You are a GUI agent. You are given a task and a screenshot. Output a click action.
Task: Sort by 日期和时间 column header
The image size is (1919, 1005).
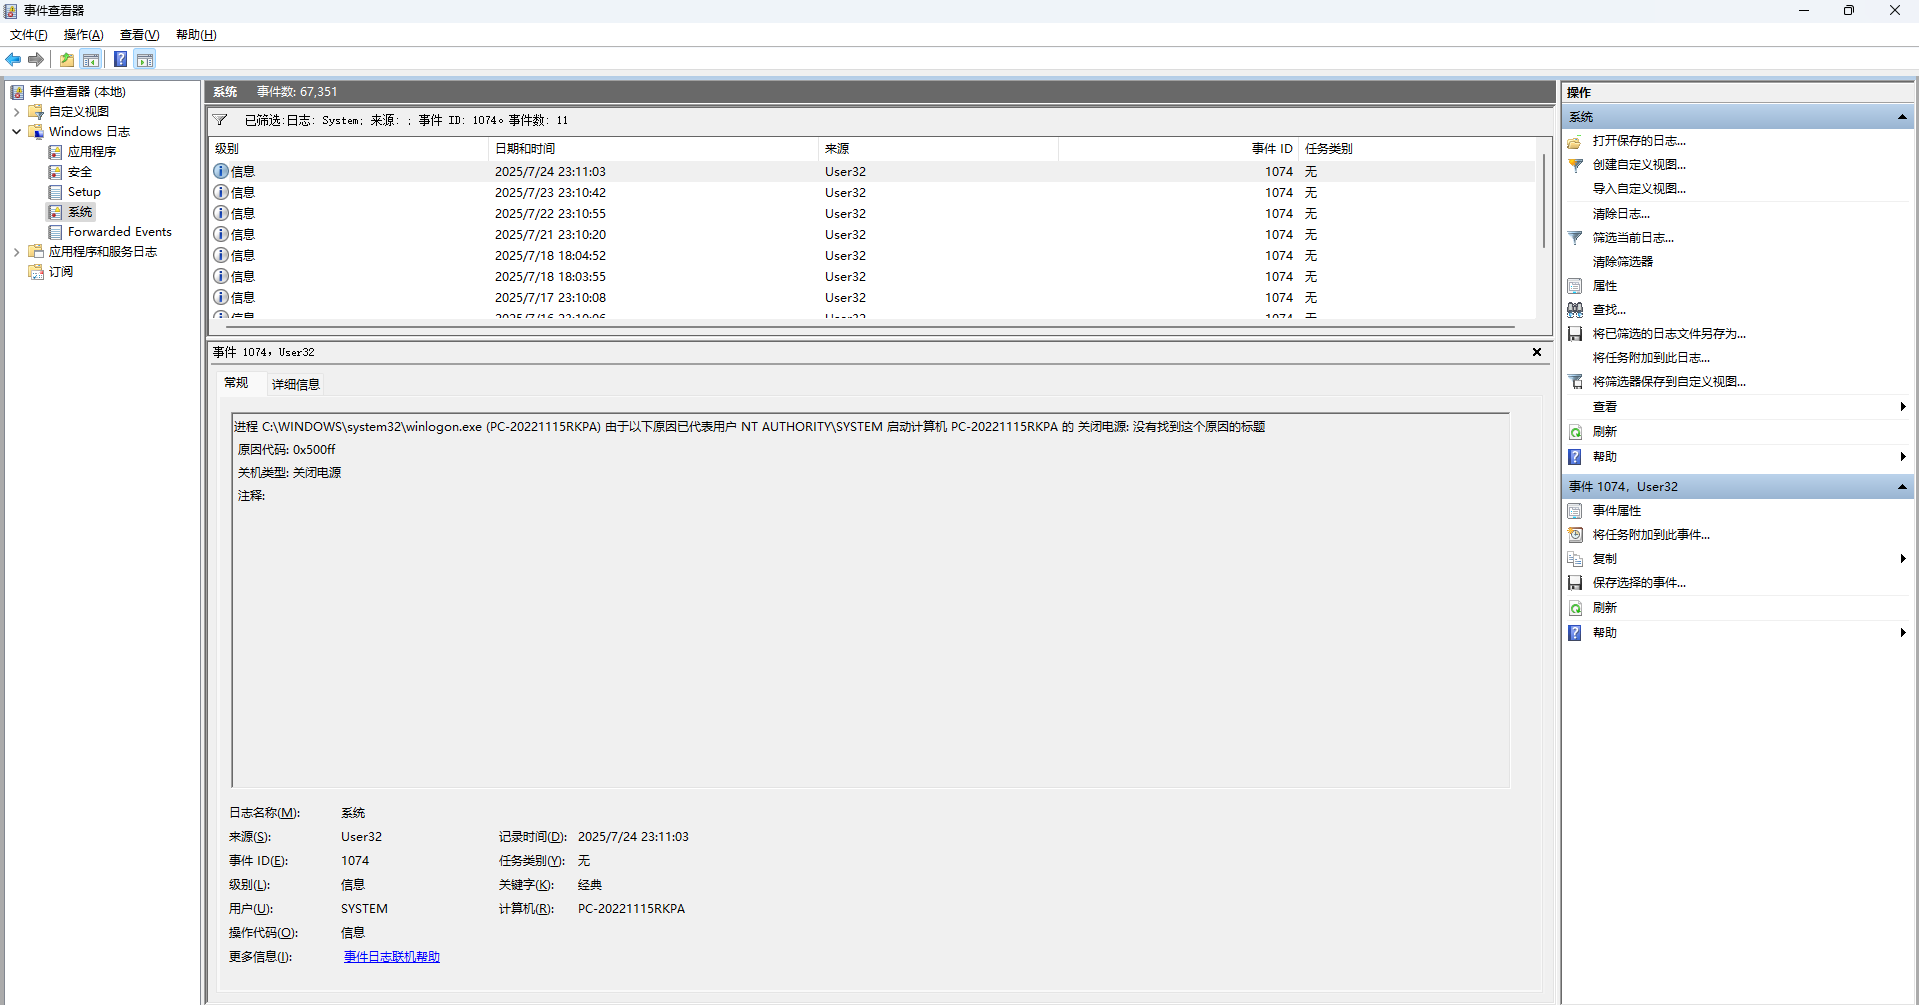click(654, 149)
